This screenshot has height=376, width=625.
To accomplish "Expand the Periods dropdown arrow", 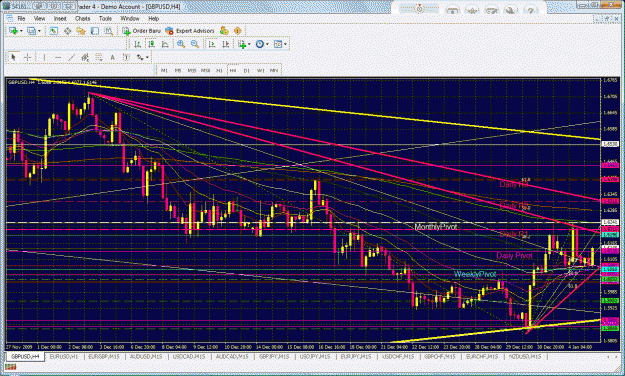I will [267, 44].
